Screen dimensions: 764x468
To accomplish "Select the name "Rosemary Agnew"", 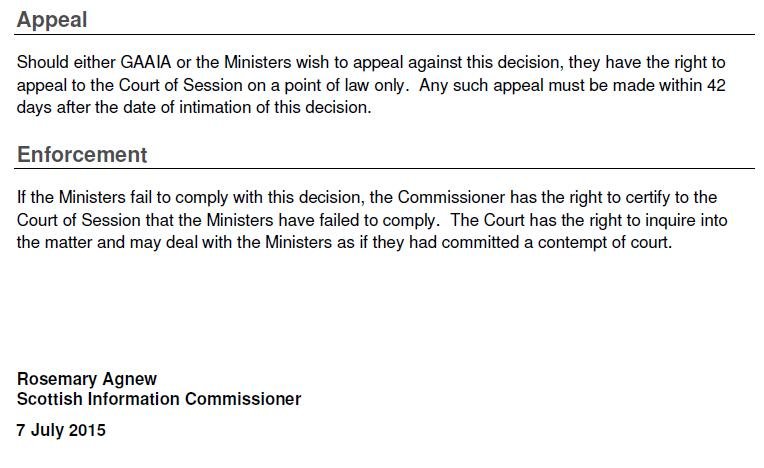I will click(87, 379).
